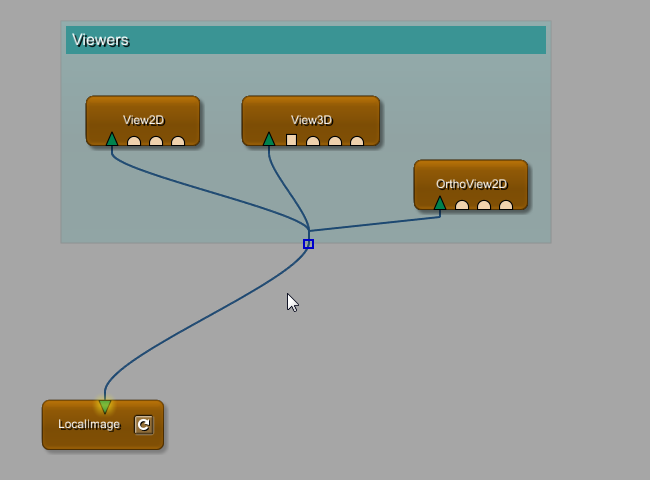Click leftmost half-circle connector on OrthoView2D
The width and height of the screenshot is (650, 480).
tap(462, 205)
